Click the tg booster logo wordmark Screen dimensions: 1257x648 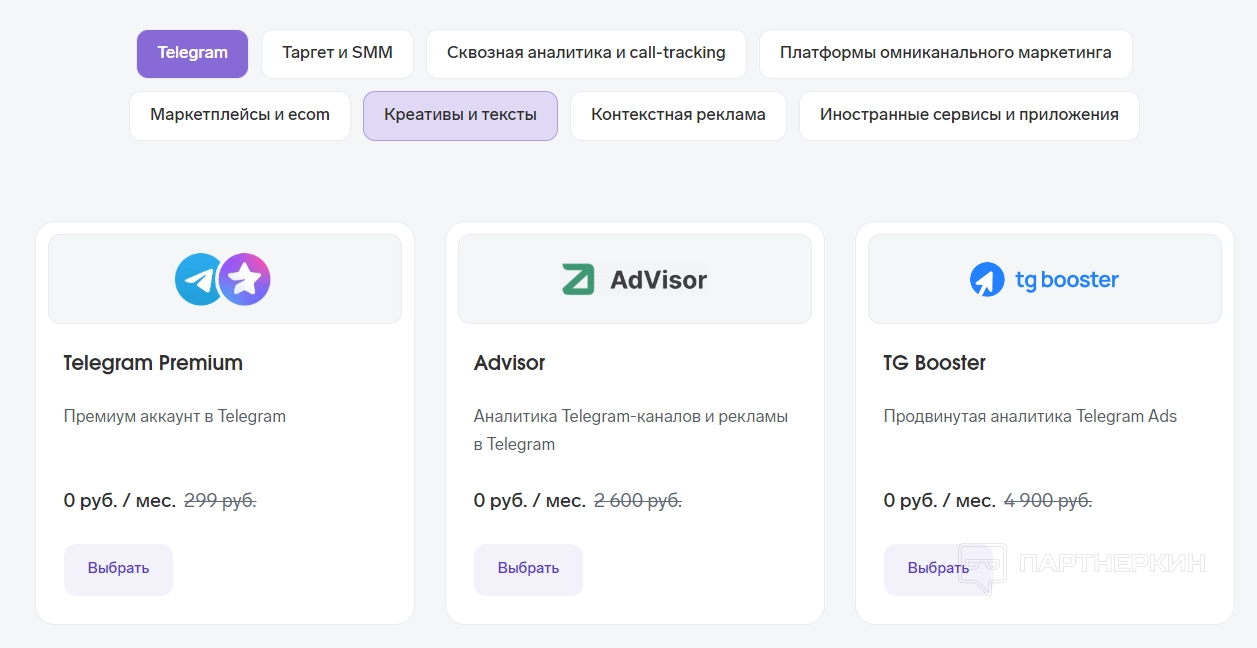(1067, 280)
